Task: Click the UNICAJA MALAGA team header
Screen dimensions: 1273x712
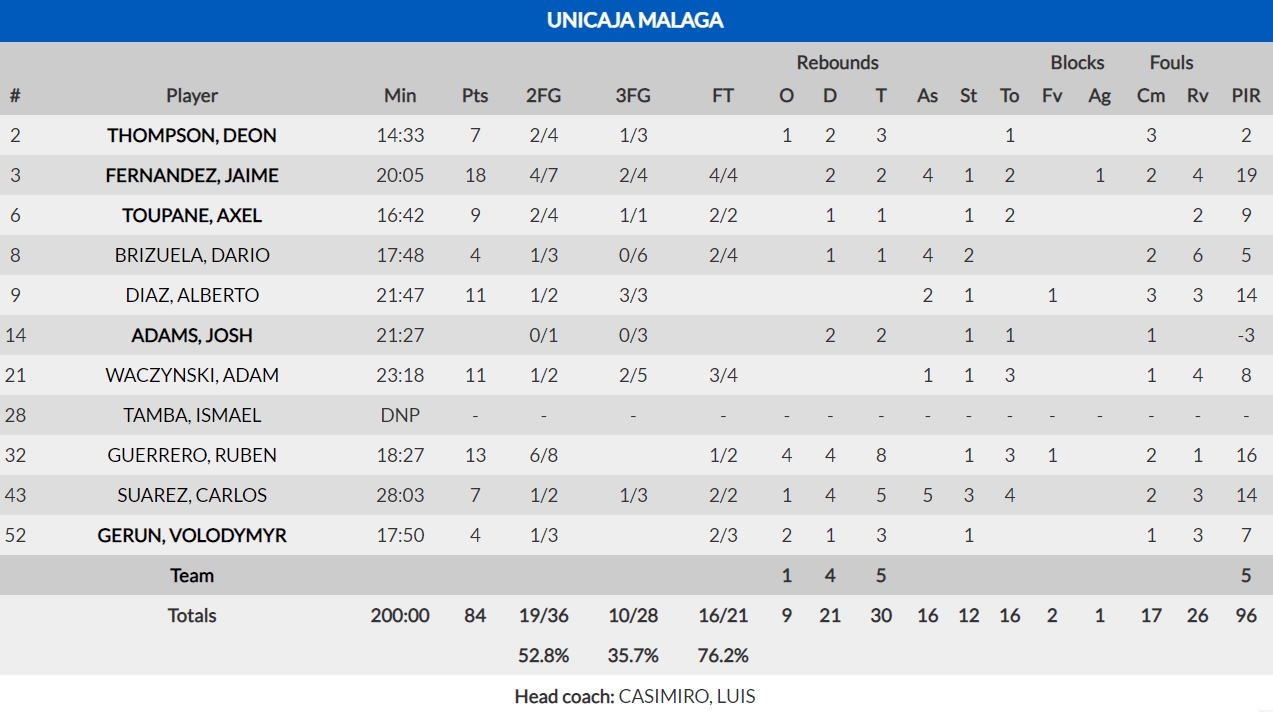Action: (x=635, y=20)
